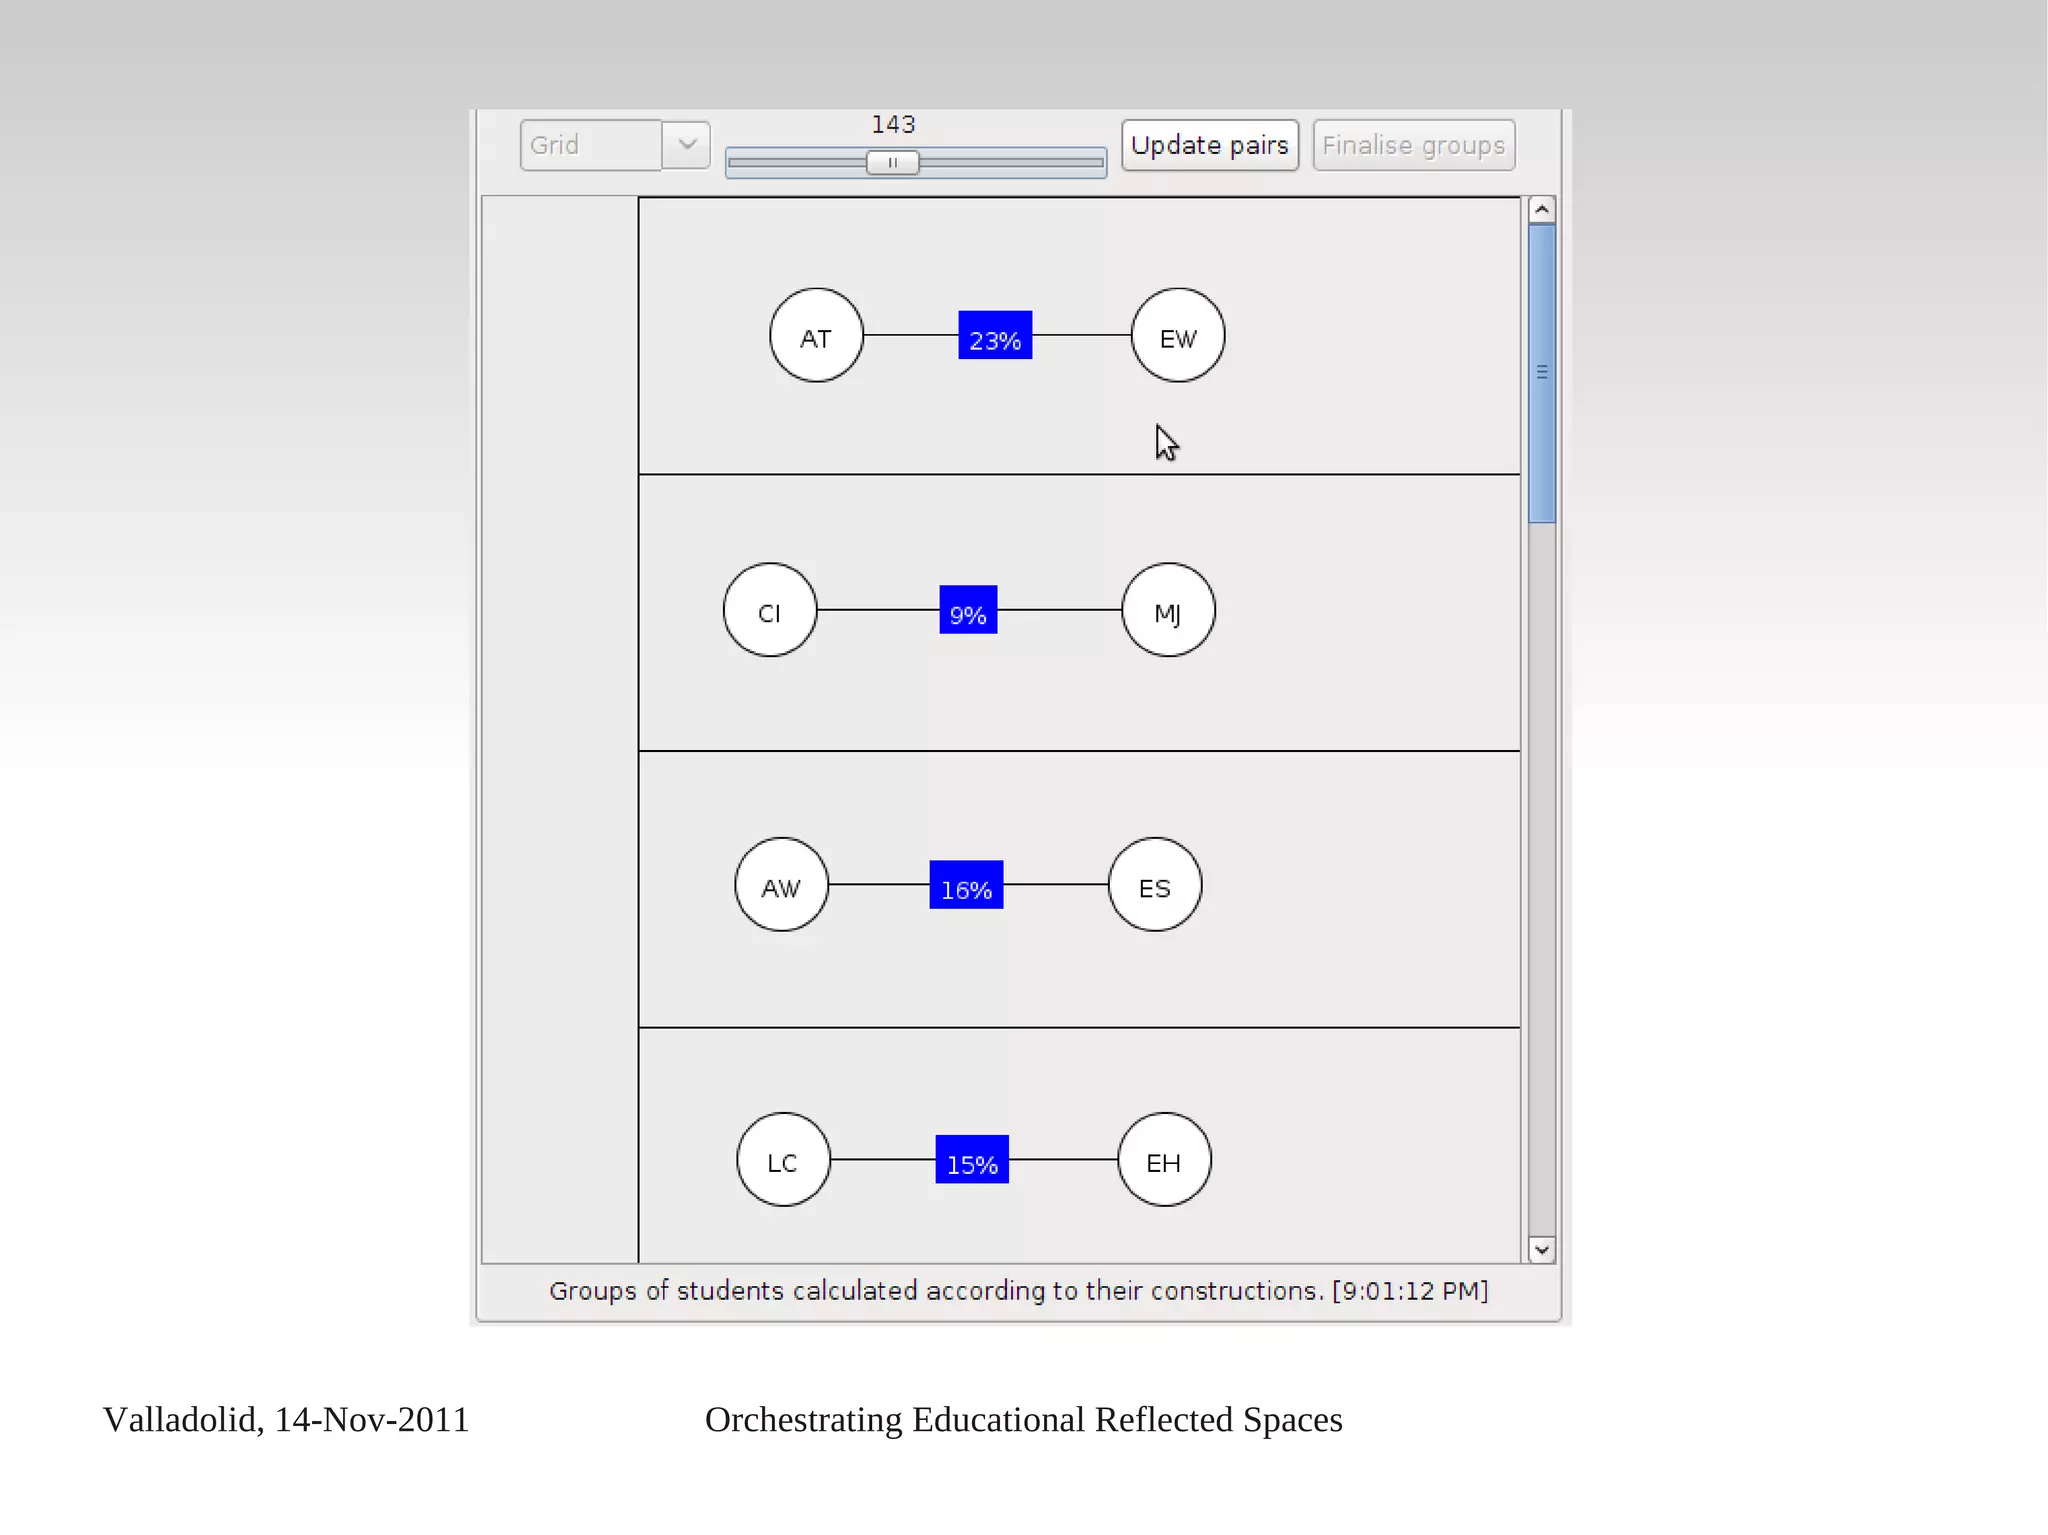Click the vertical scrollbar thumb
The height and width of the screenshot is (1535, 2048).
point(1542,372)
